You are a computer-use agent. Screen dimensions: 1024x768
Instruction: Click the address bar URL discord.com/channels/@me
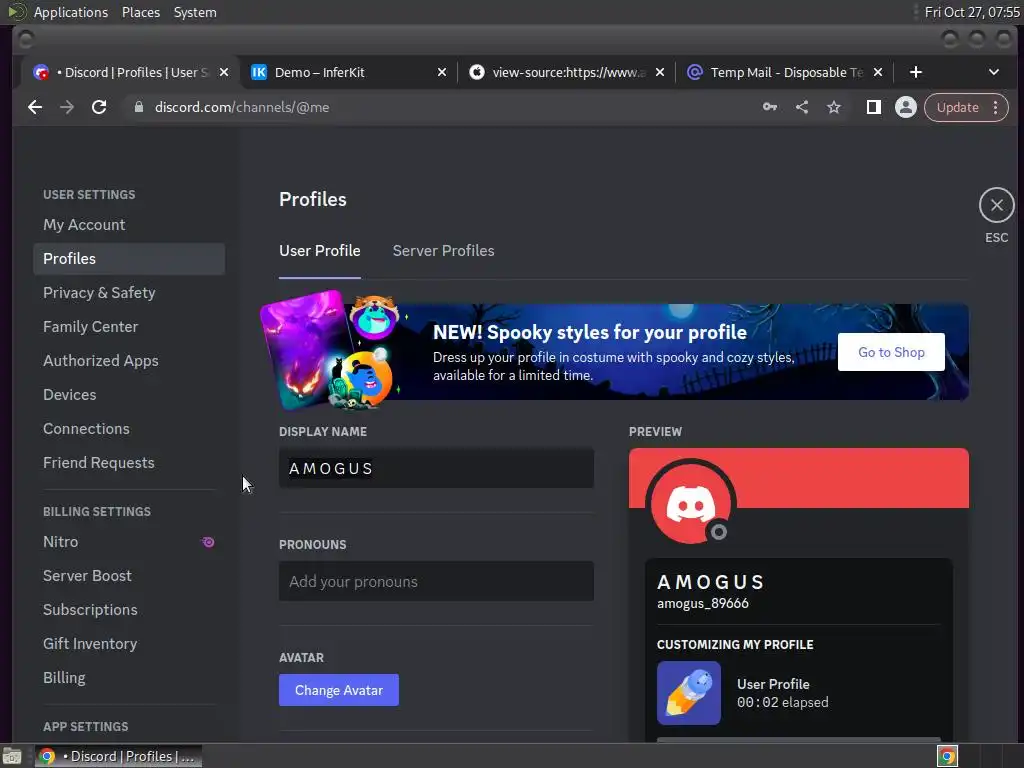click(242, 107)
